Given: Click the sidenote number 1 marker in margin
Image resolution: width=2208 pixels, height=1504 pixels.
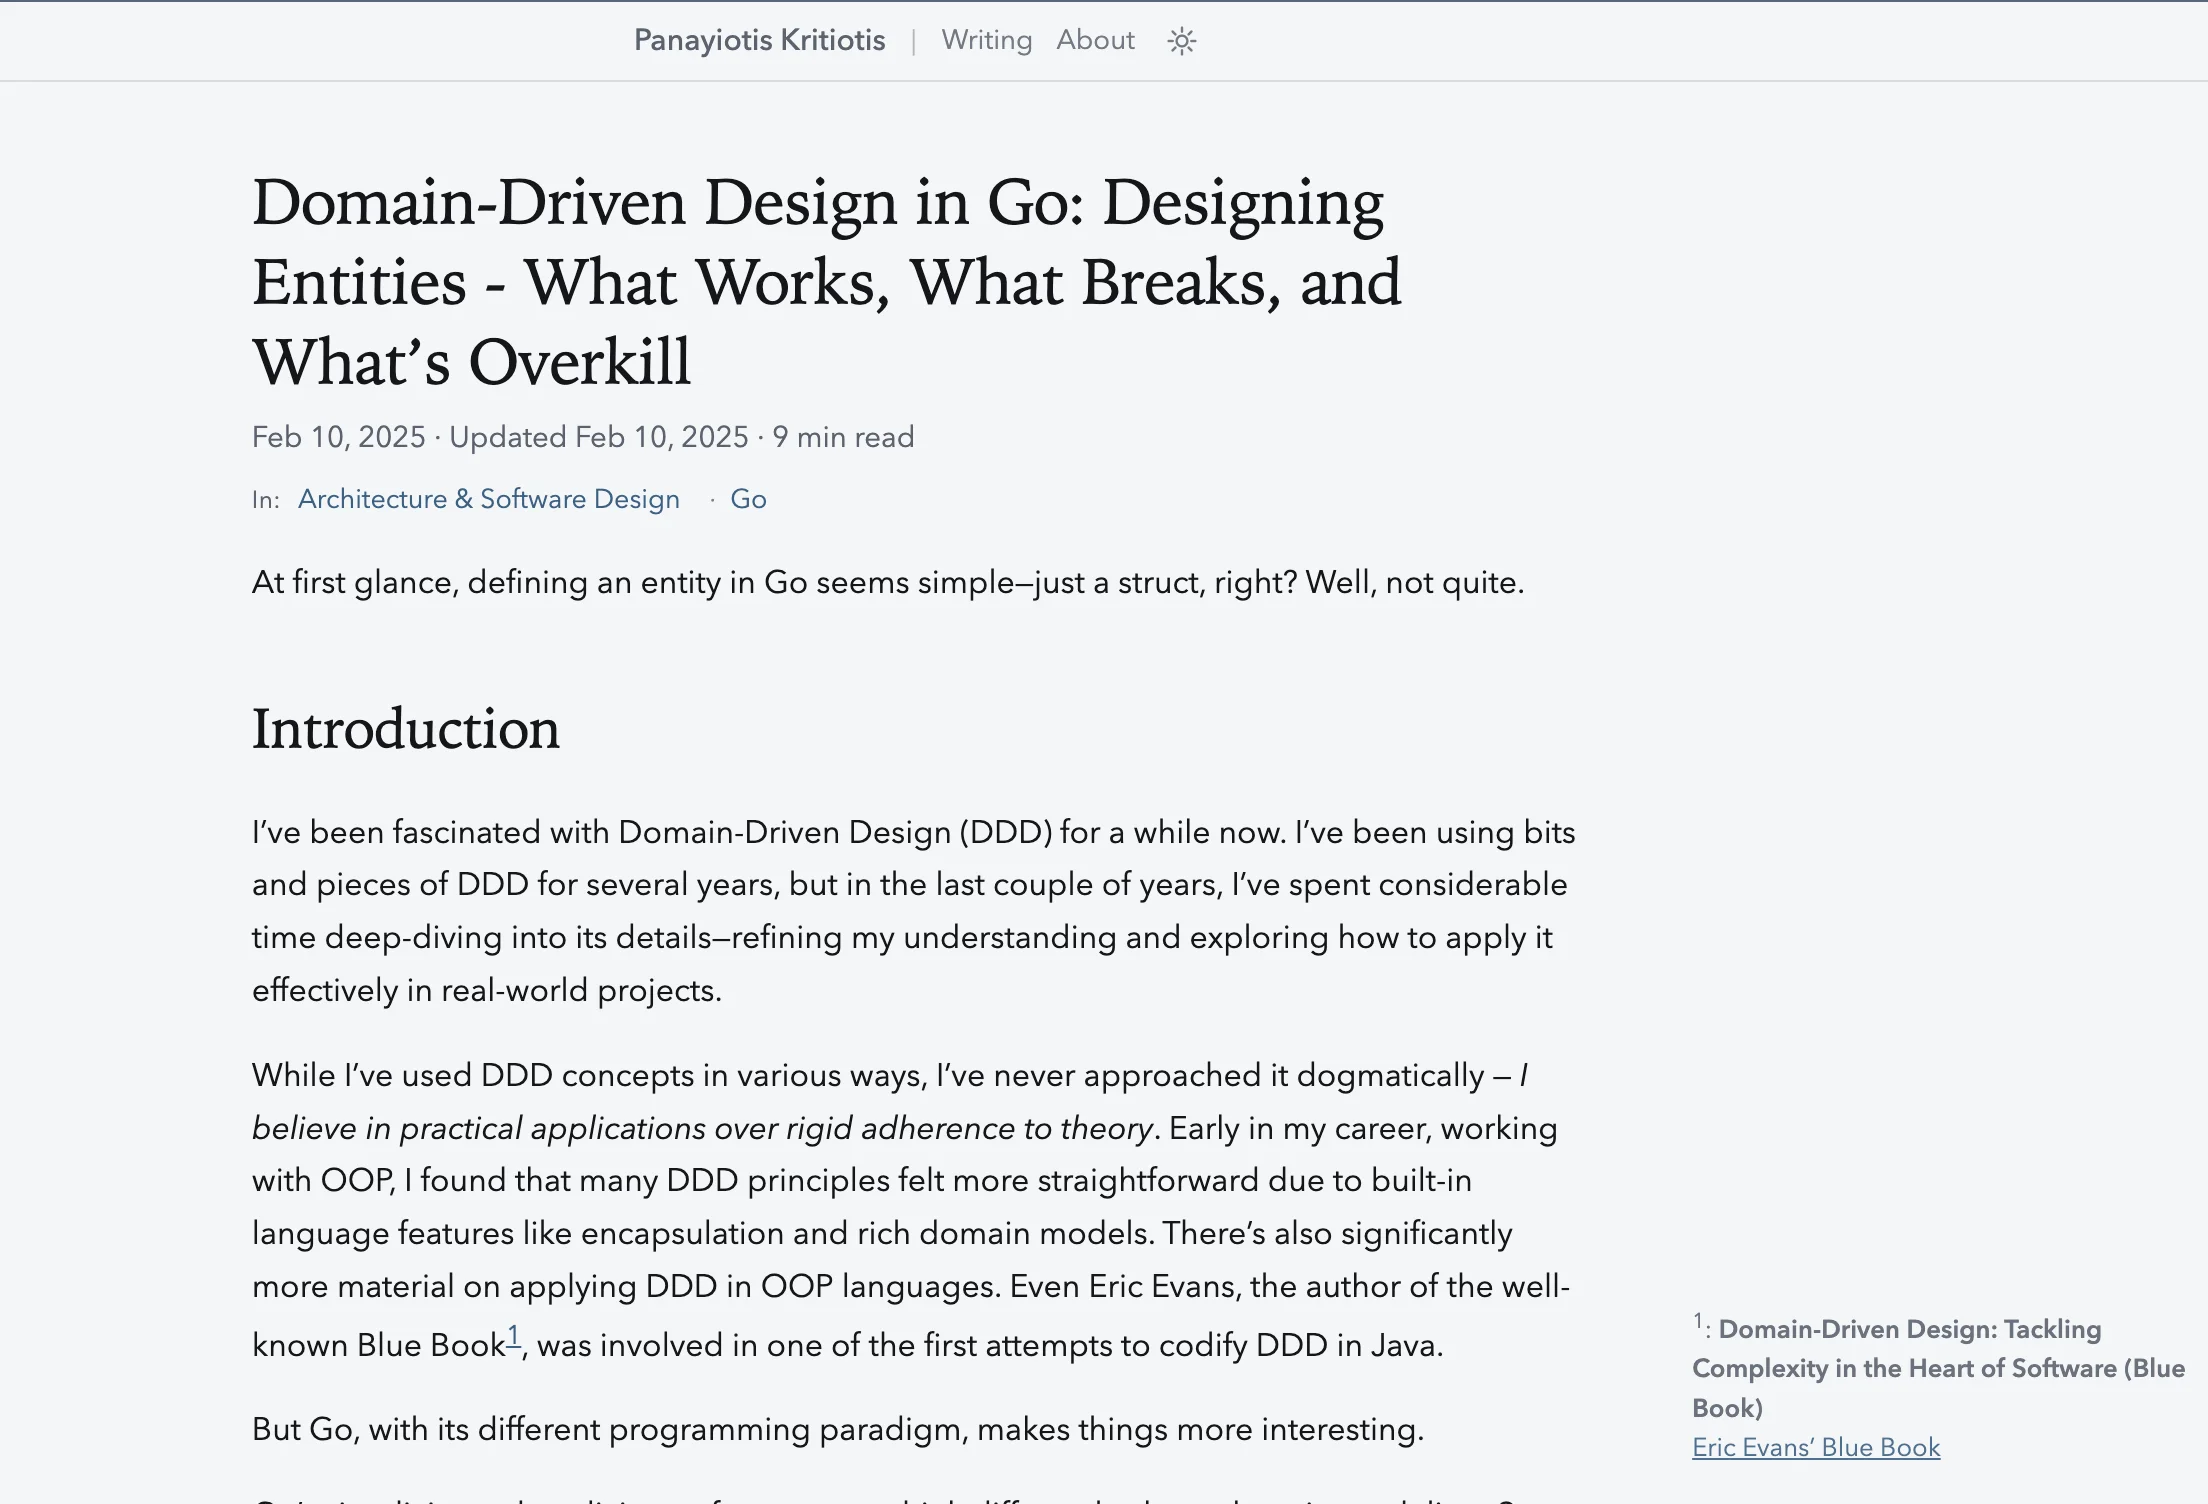Looking at the screenshot, I should (x=1697, y=1322).
